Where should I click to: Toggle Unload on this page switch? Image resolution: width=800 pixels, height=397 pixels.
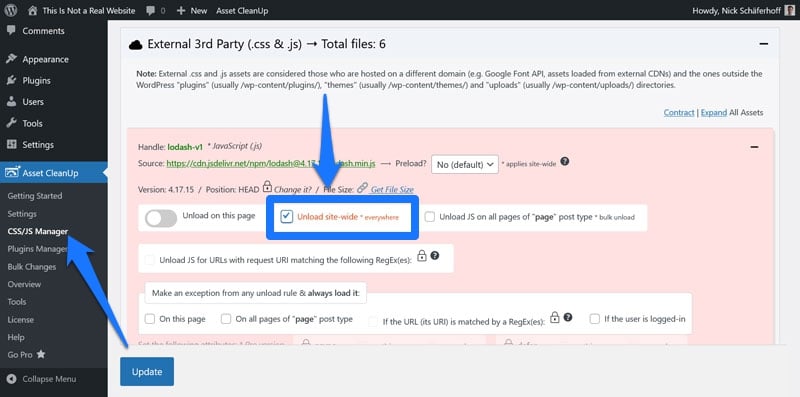[x=161, y=218]
